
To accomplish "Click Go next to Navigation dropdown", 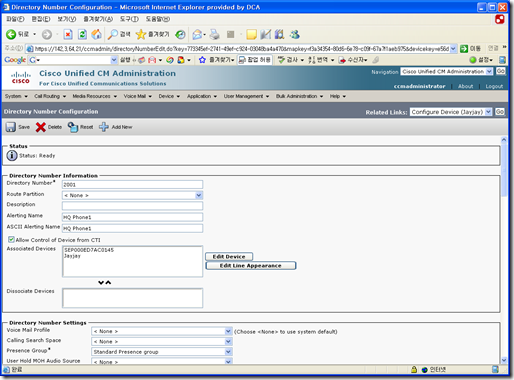I will [x=501, y=71].
